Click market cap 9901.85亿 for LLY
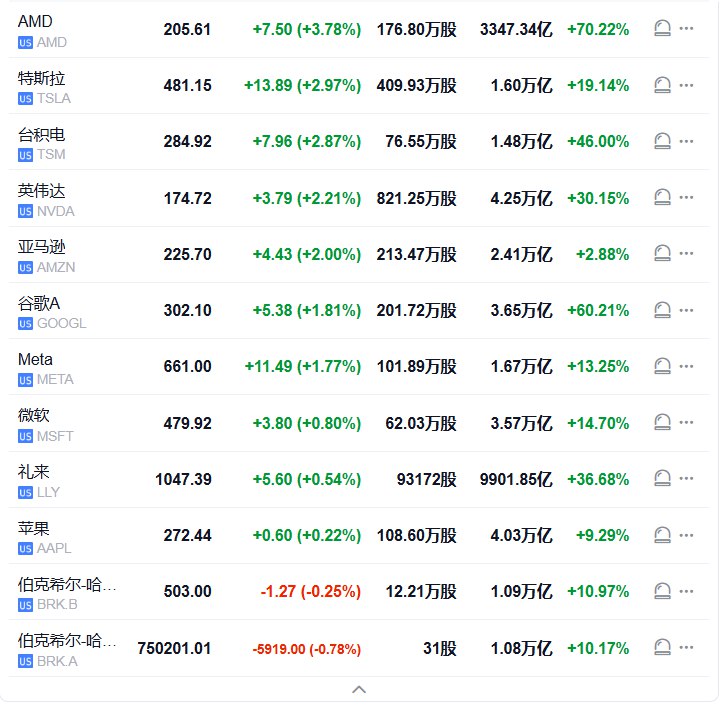Screen dimensions: 720x713 pos(516,479)
